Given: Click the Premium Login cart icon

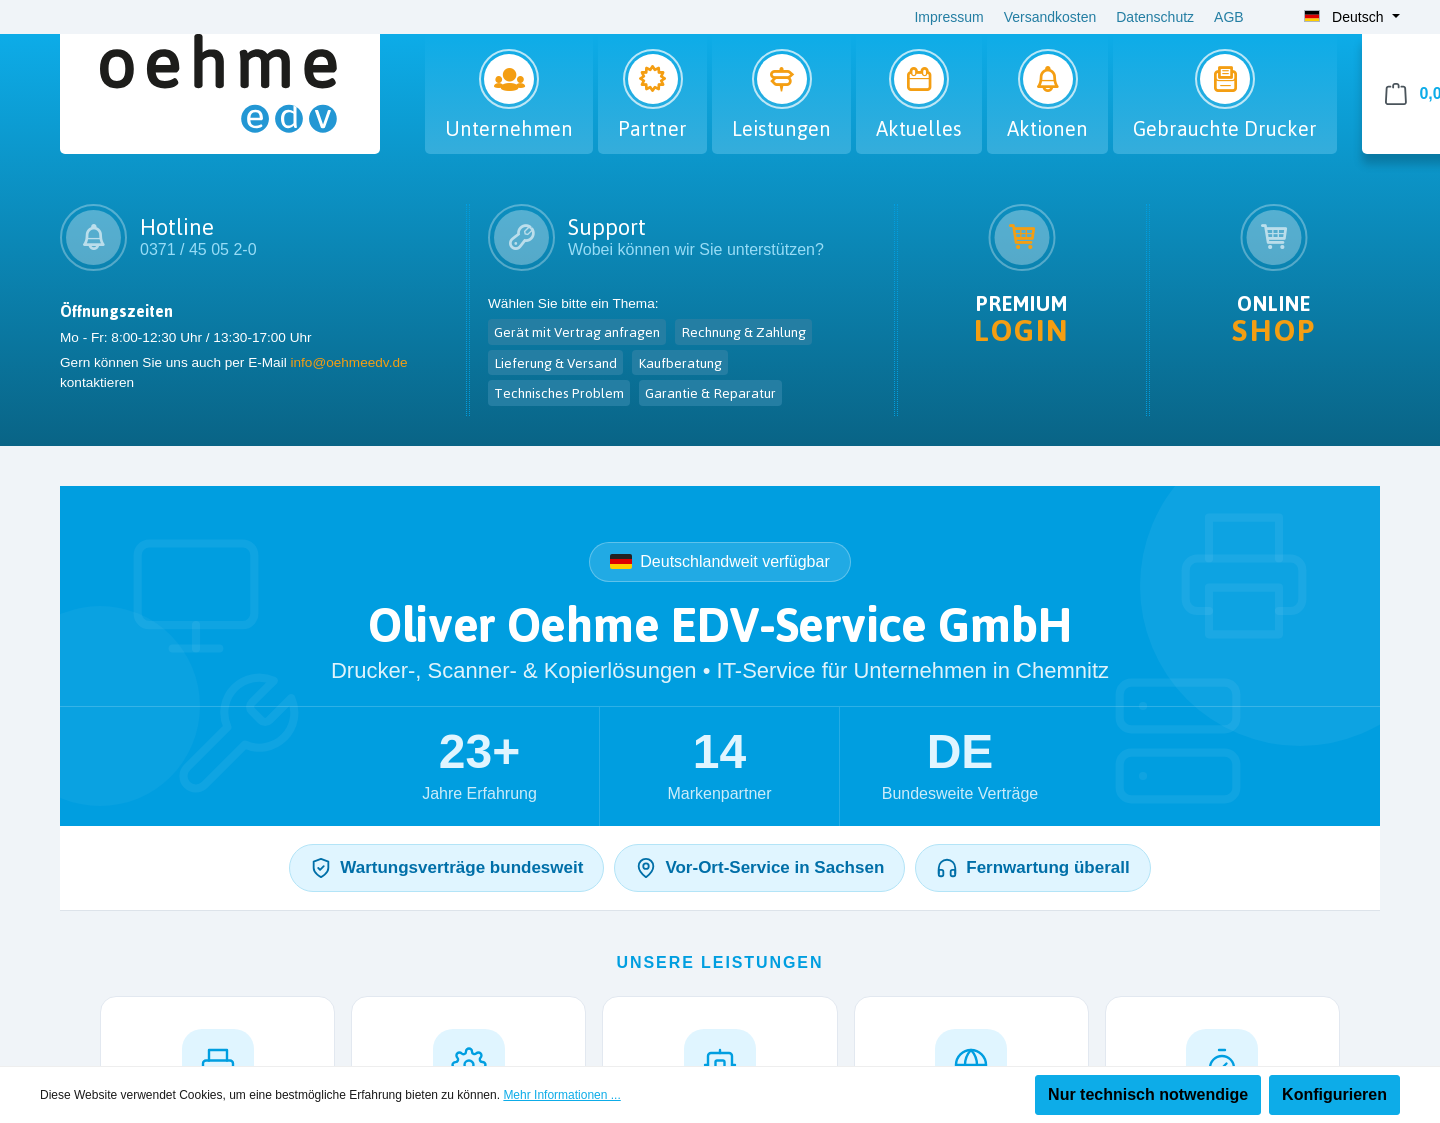Looking at the screenshot, I should coord(1022,237).
